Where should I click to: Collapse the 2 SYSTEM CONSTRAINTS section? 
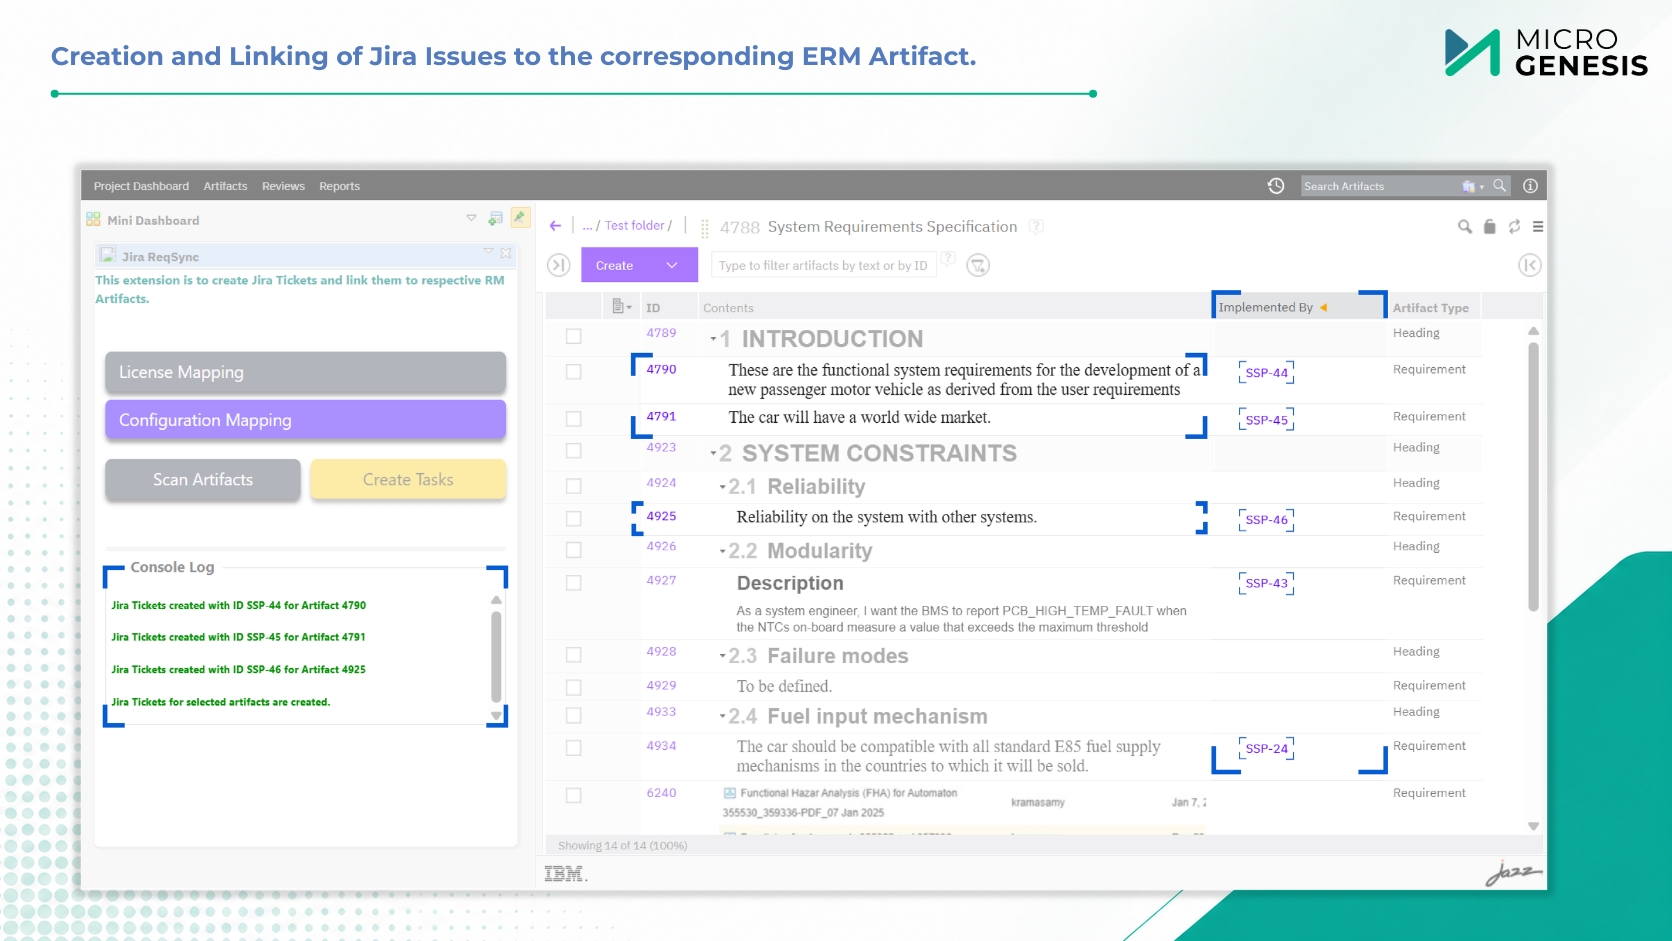coord(713,454)
